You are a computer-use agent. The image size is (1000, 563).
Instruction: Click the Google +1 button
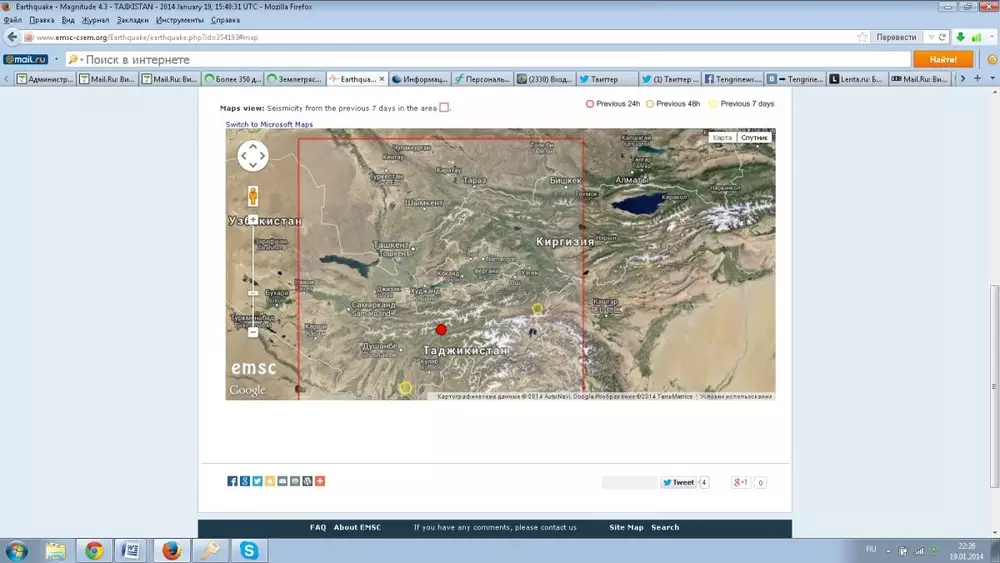click(741, 482)
